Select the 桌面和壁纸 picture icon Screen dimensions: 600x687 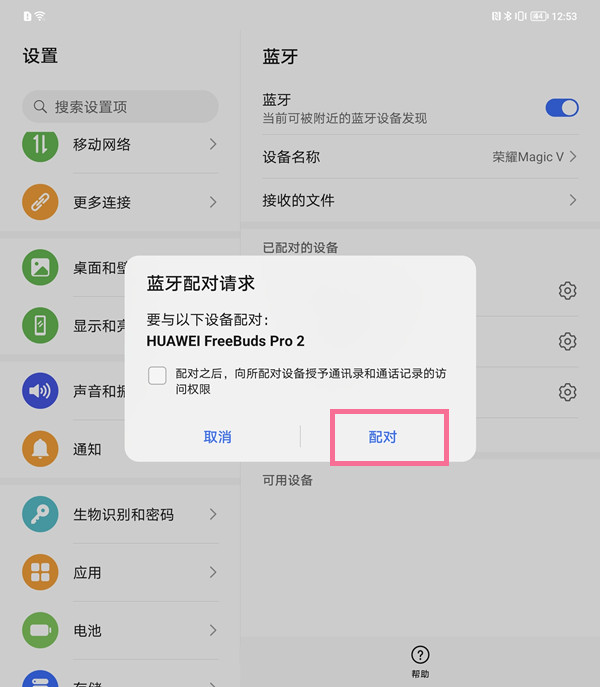40,267
